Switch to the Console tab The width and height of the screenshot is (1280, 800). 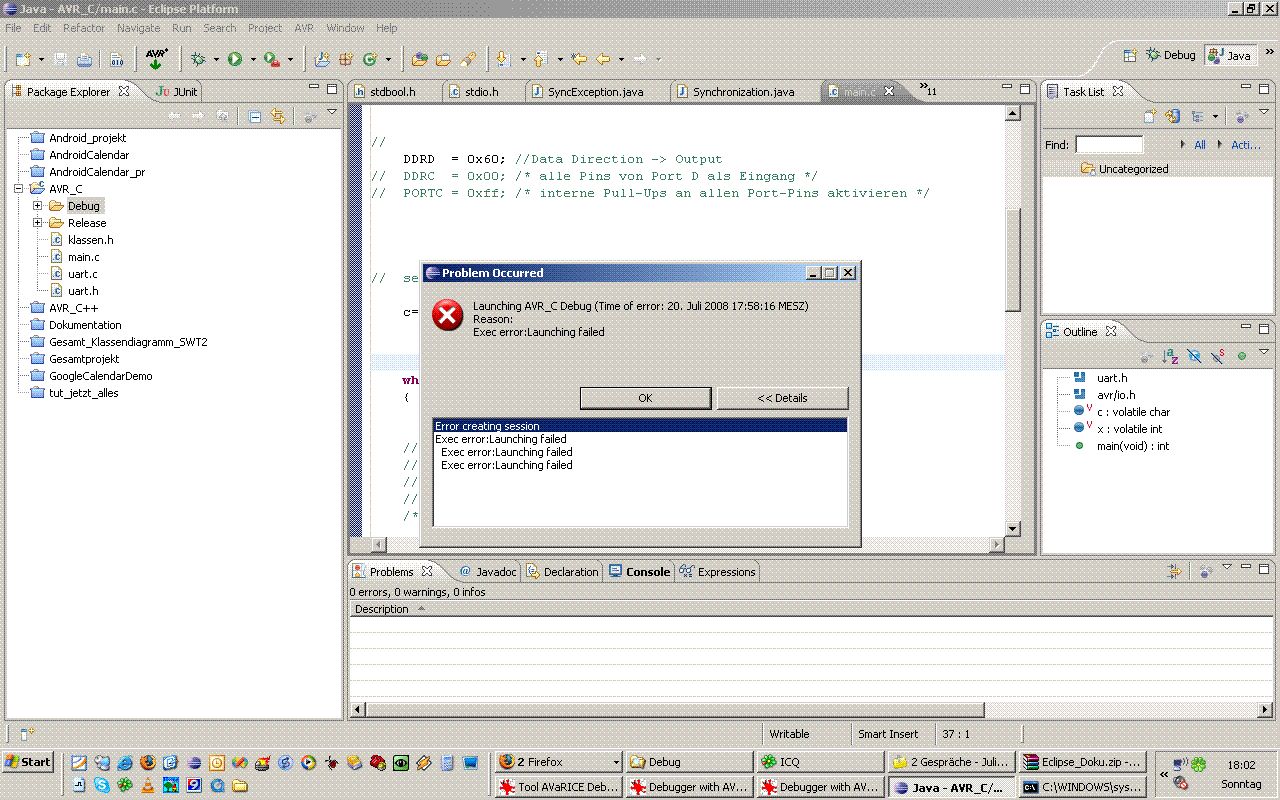point(647,572)
